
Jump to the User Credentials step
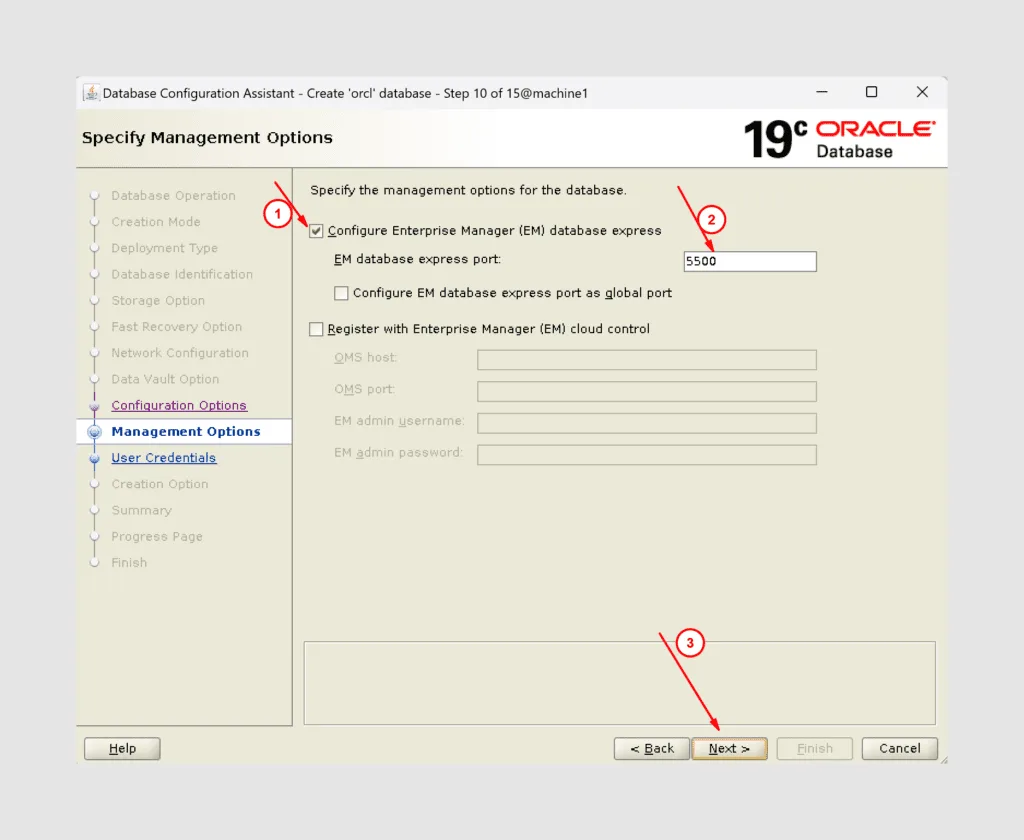coord(163,457)
